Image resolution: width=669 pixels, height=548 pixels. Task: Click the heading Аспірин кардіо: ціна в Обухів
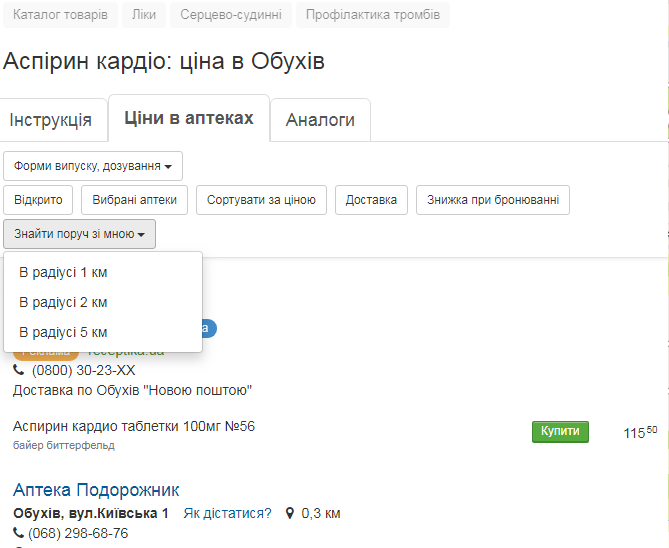(164, 61)
